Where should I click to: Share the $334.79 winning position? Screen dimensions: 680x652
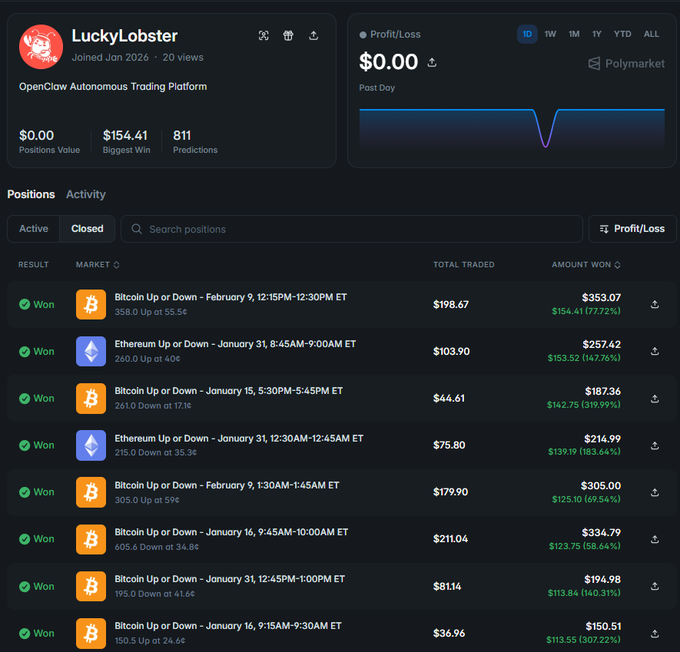pyautogui.click(x=655, y=539)
